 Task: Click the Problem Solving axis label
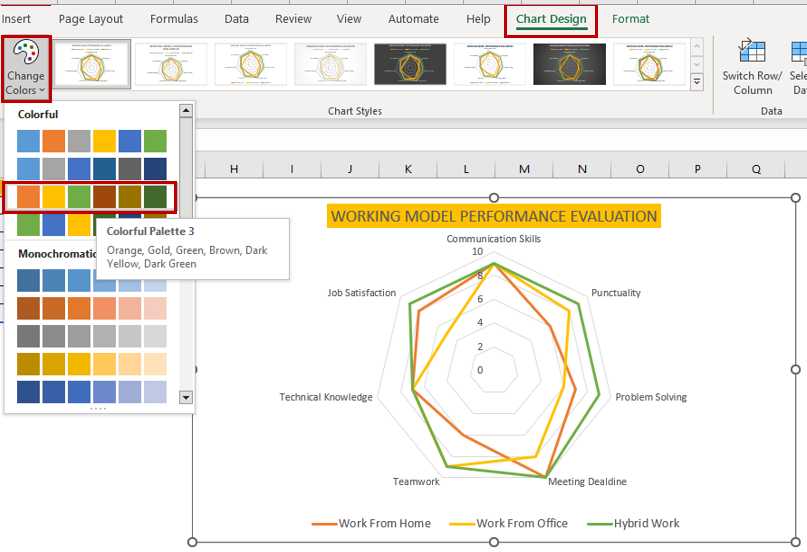click(x=651, y=397)
